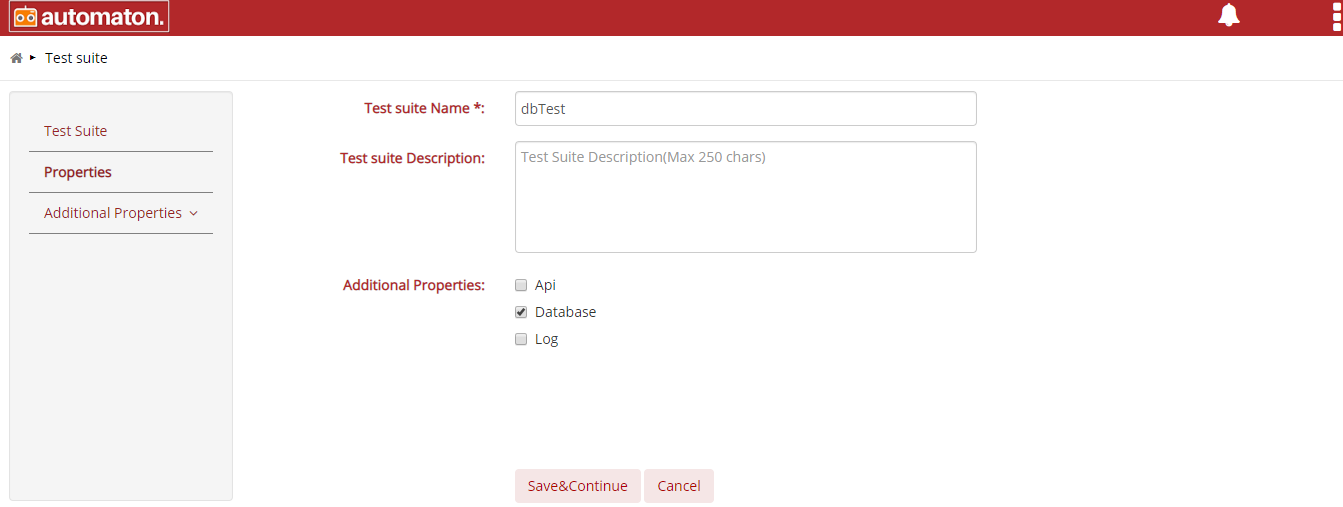This screenshot has width=1343, height=507.
Task: Click the Cancel button
Action: (x=679, y=486)
